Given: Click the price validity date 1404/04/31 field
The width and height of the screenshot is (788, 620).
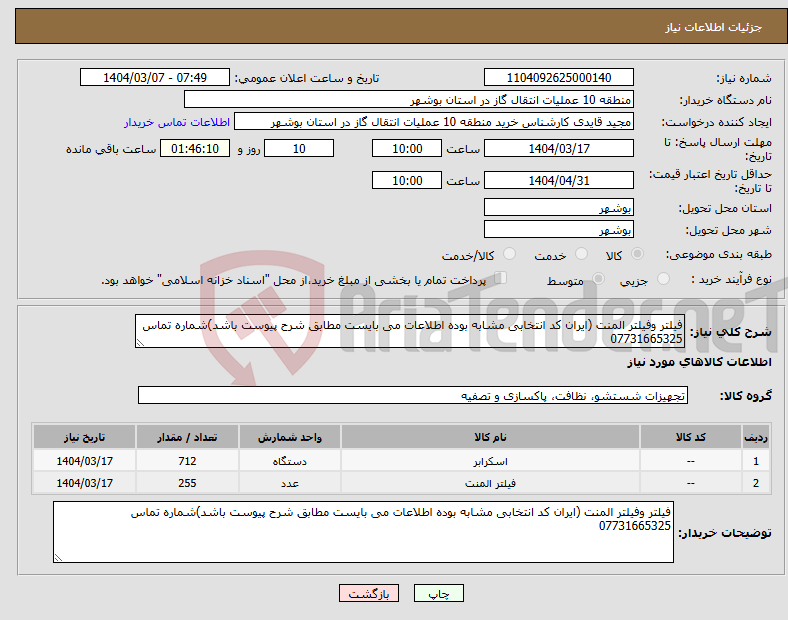Looking at the screenshot, I should point(558,180).
